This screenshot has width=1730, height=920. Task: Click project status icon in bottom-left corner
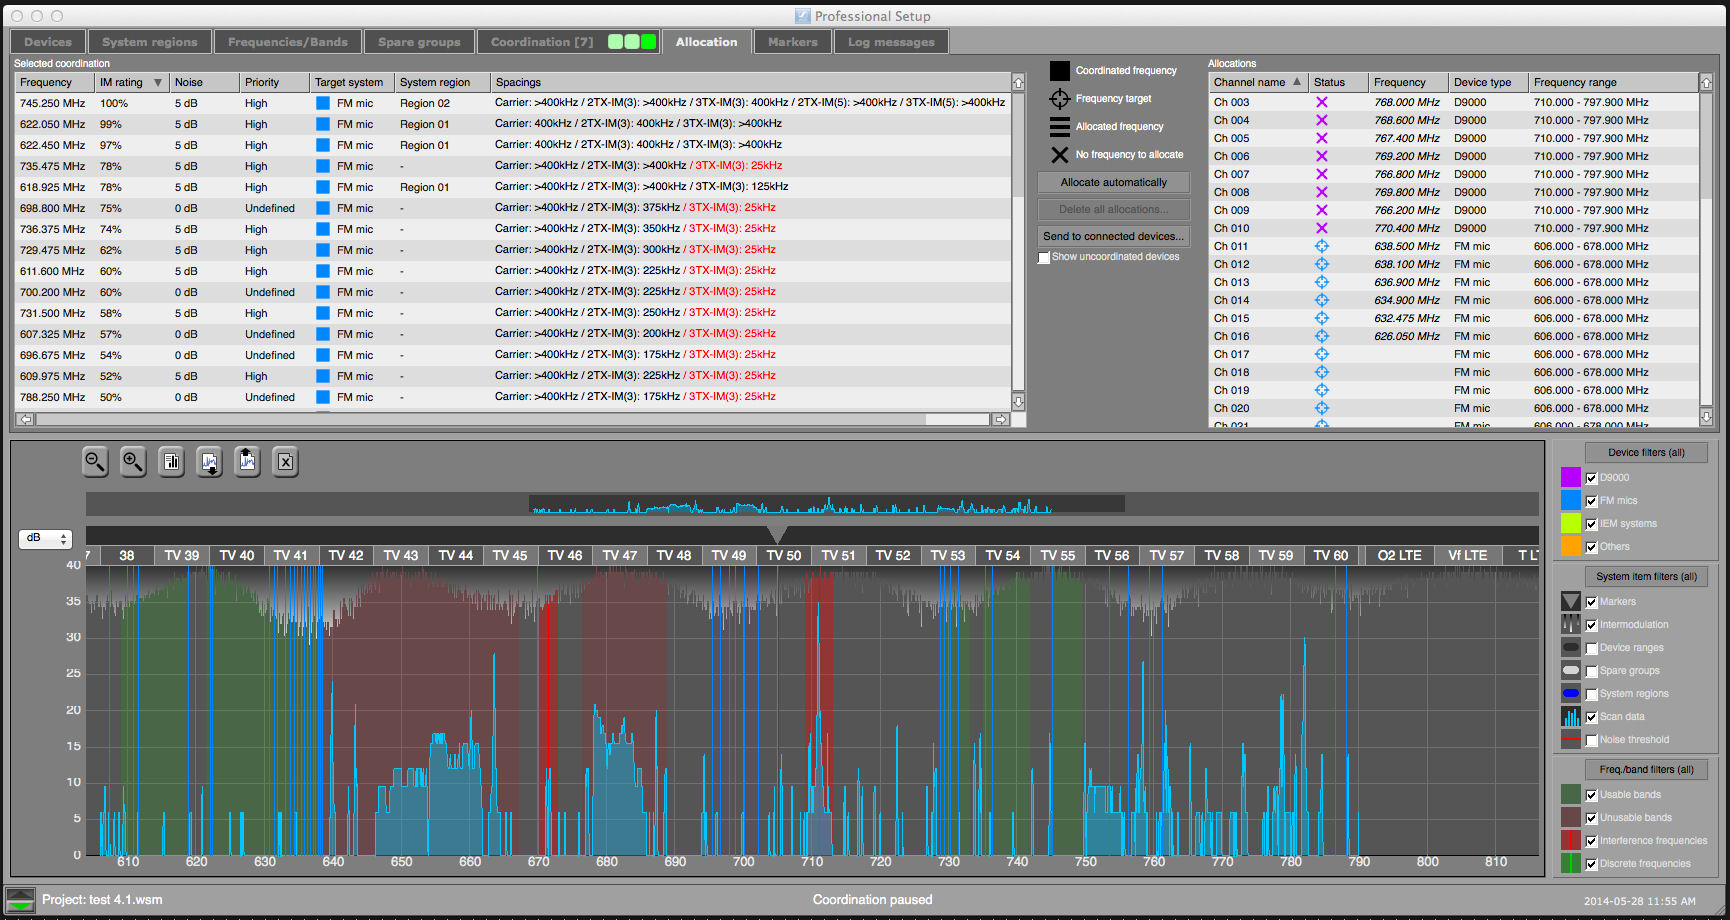(x=20, y=899)
